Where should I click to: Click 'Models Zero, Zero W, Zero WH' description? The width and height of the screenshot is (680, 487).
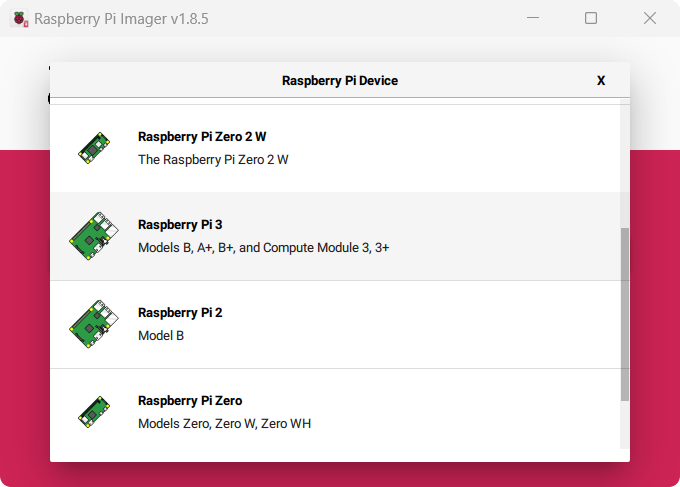(224, 424)
